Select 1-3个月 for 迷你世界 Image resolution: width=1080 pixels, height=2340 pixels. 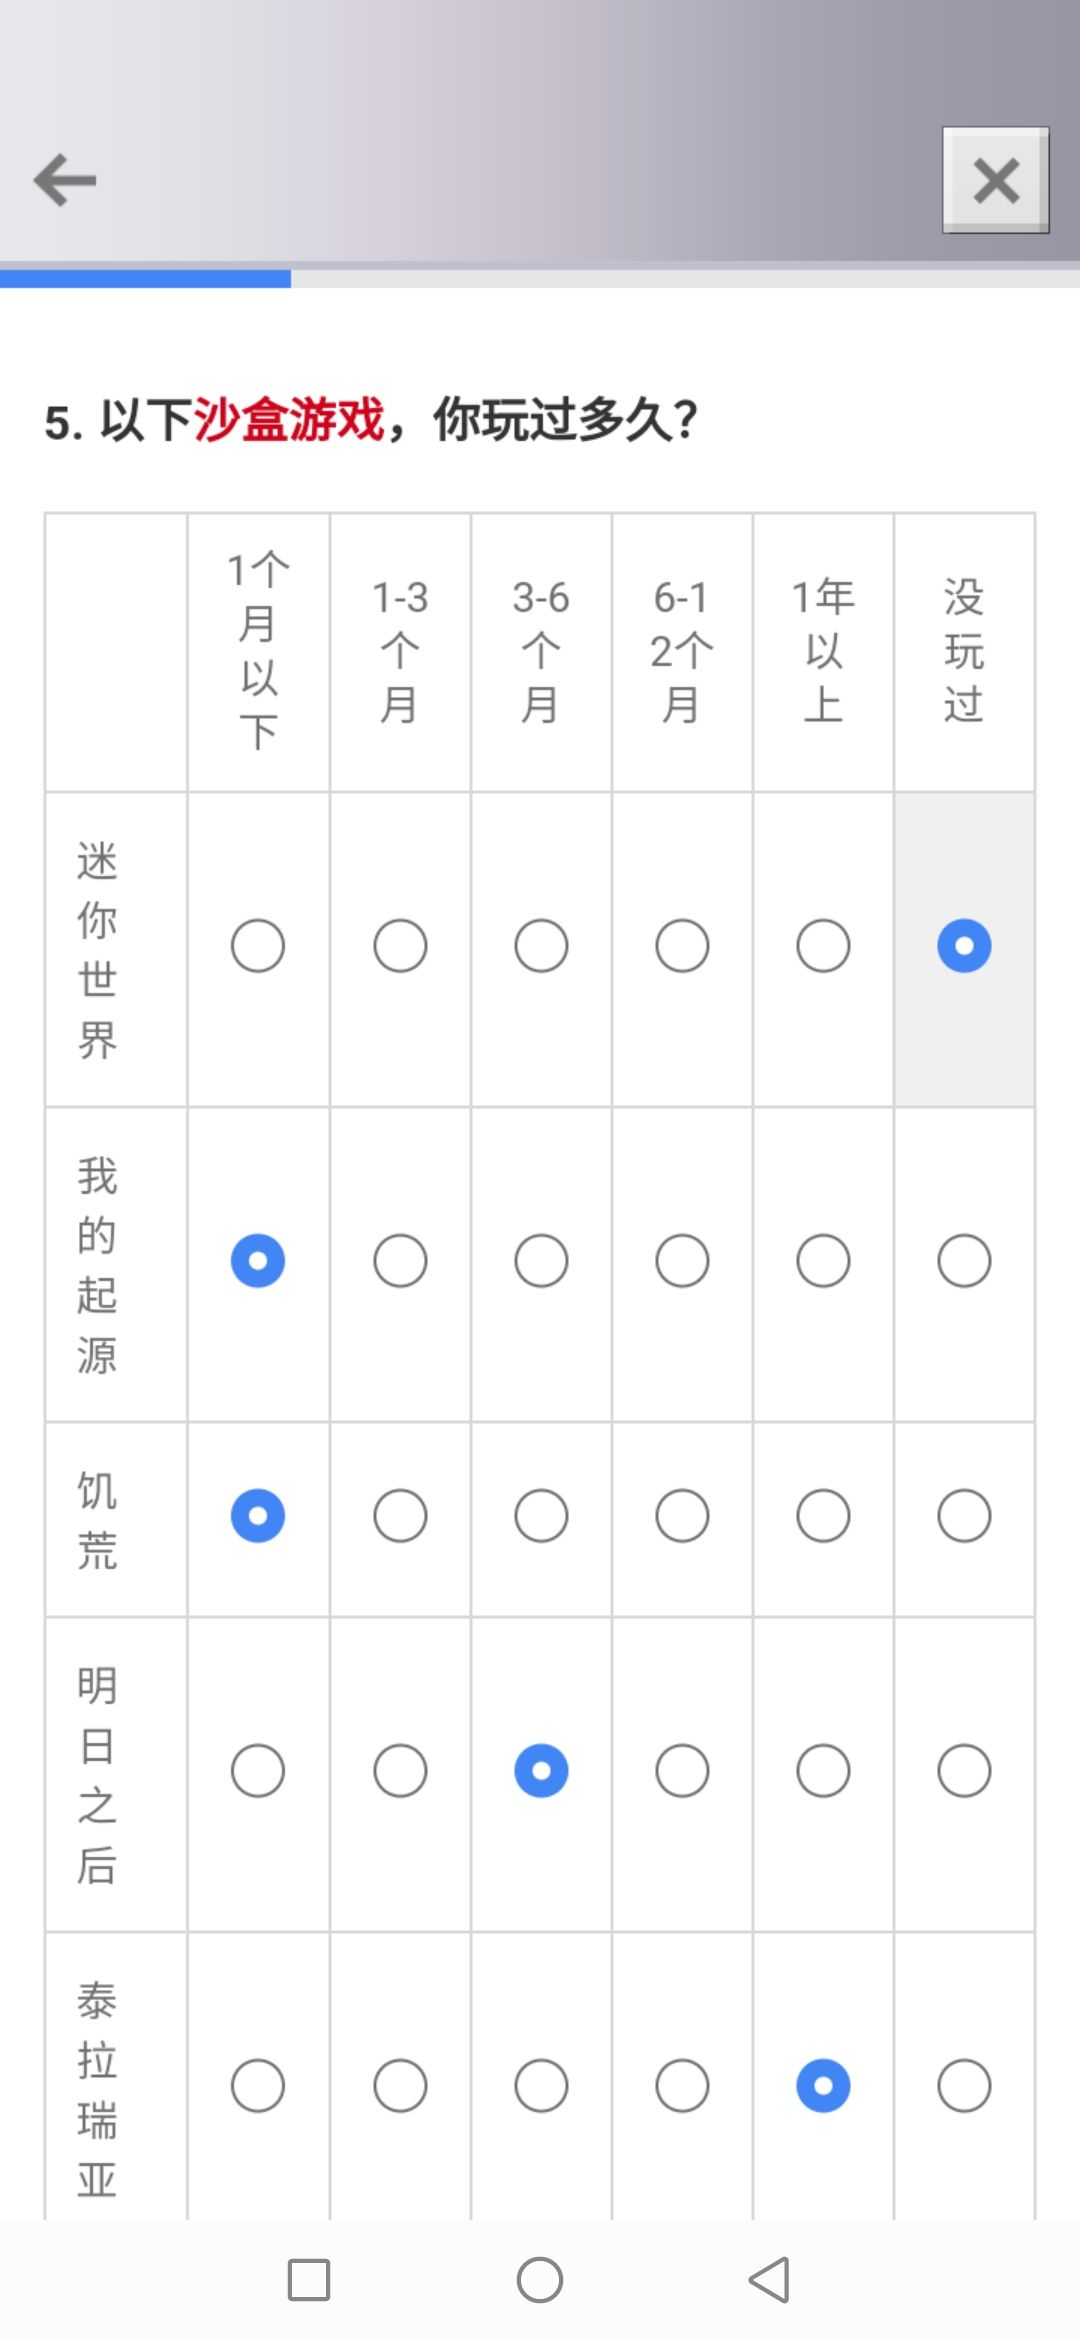[x=400, y=946]
